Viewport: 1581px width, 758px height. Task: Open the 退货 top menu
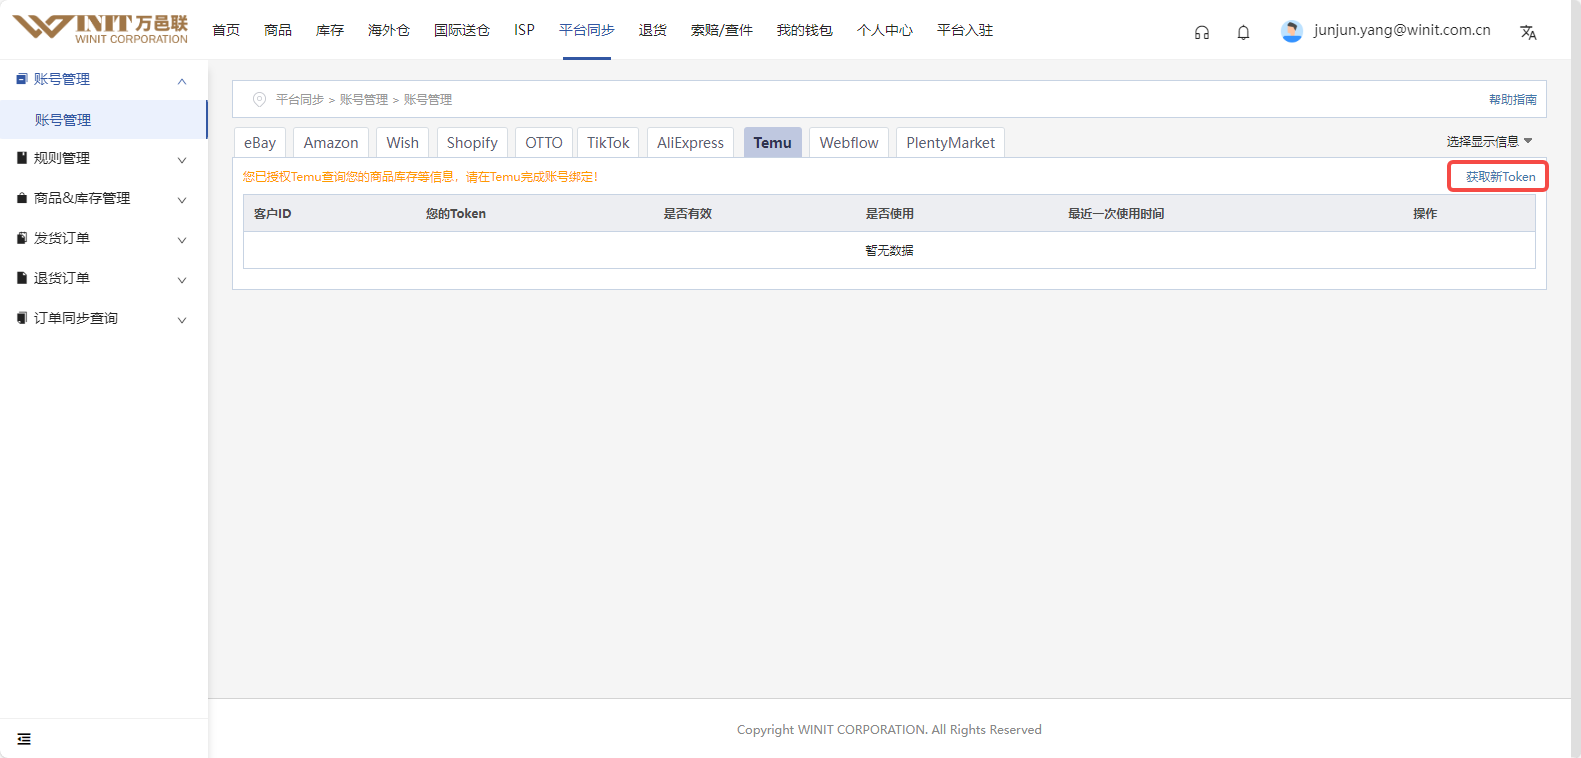653,30
